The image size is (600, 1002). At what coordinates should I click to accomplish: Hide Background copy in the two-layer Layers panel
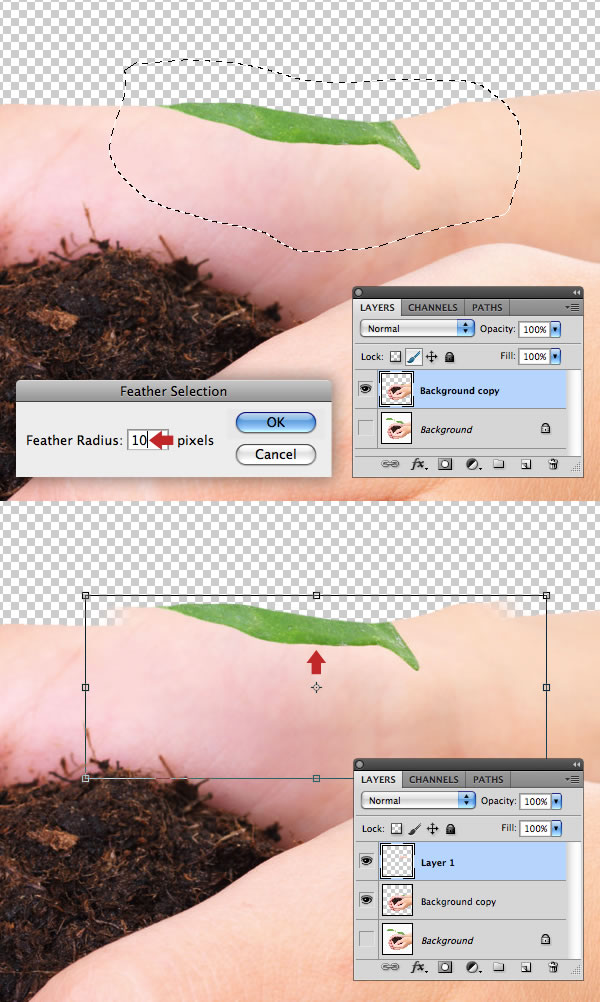point(365,389)
